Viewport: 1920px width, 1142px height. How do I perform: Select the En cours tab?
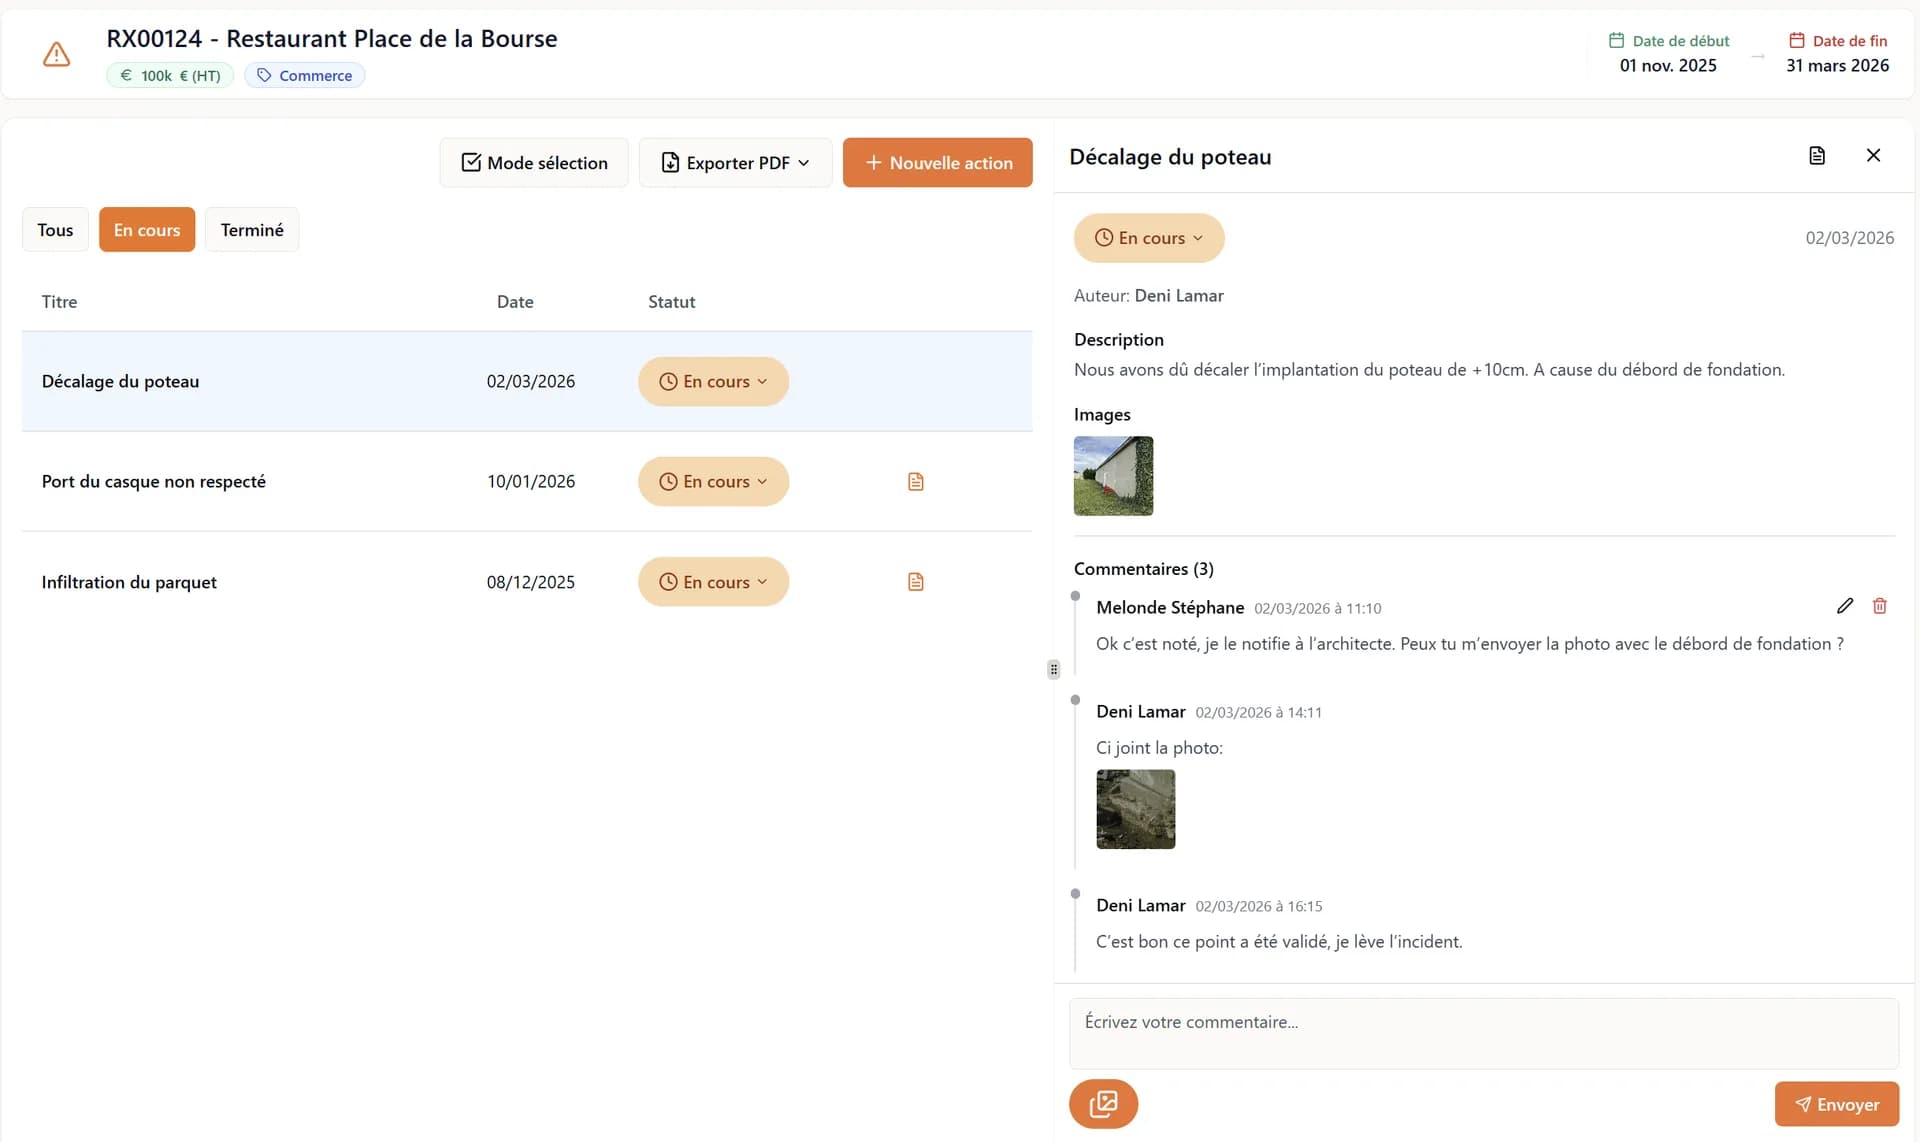click(146, 229)
